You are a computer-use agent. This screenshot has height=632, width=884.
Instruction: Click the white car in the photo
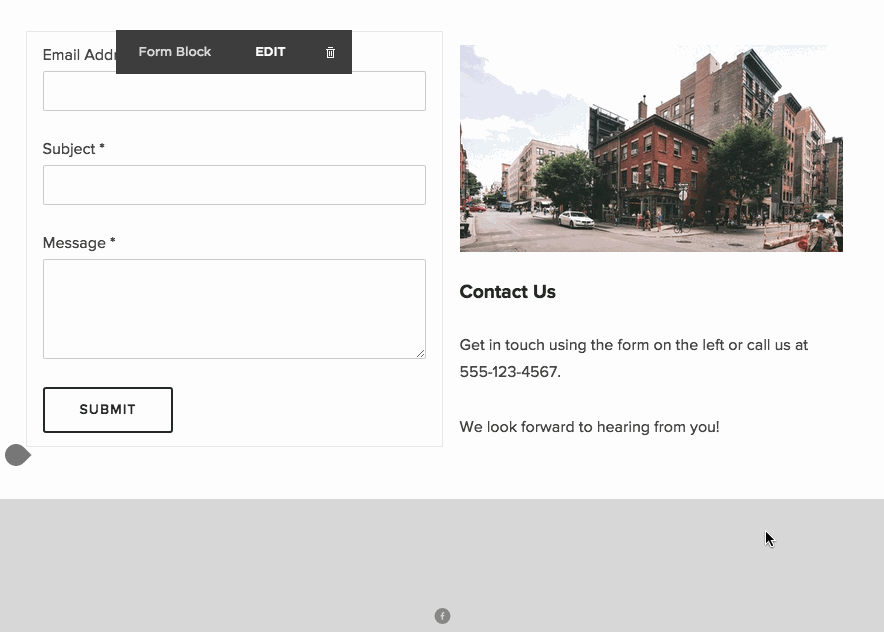click(576, 219)
